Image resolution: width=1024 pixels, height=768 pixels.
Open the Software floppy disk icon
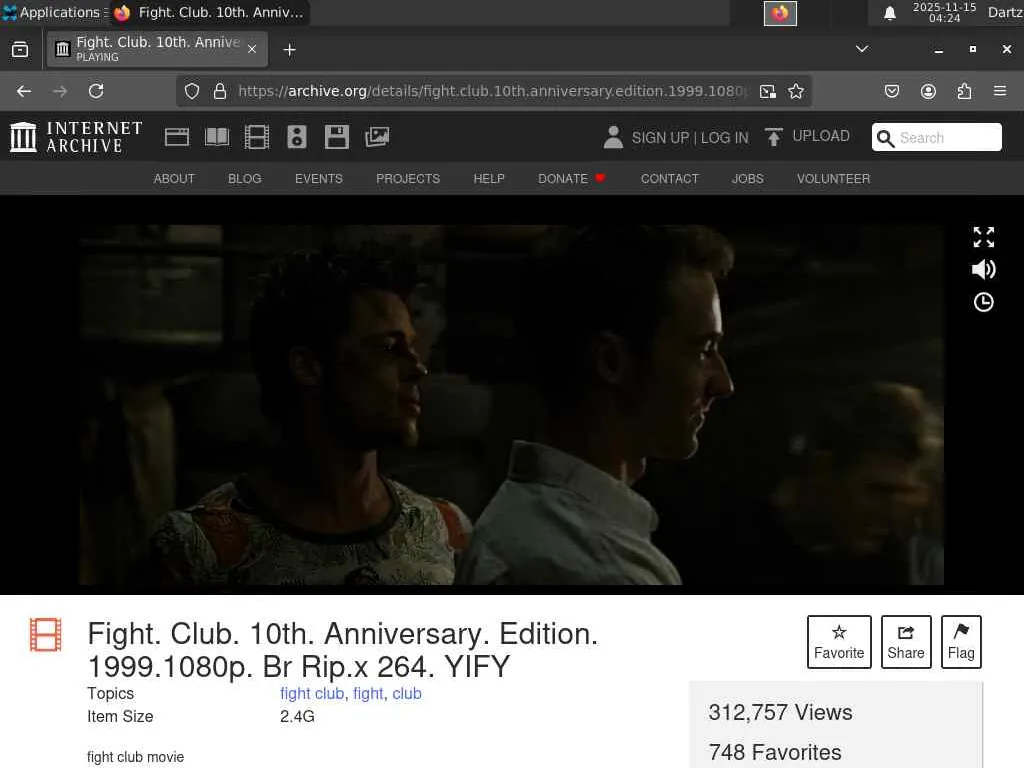(x=337, y=137)
